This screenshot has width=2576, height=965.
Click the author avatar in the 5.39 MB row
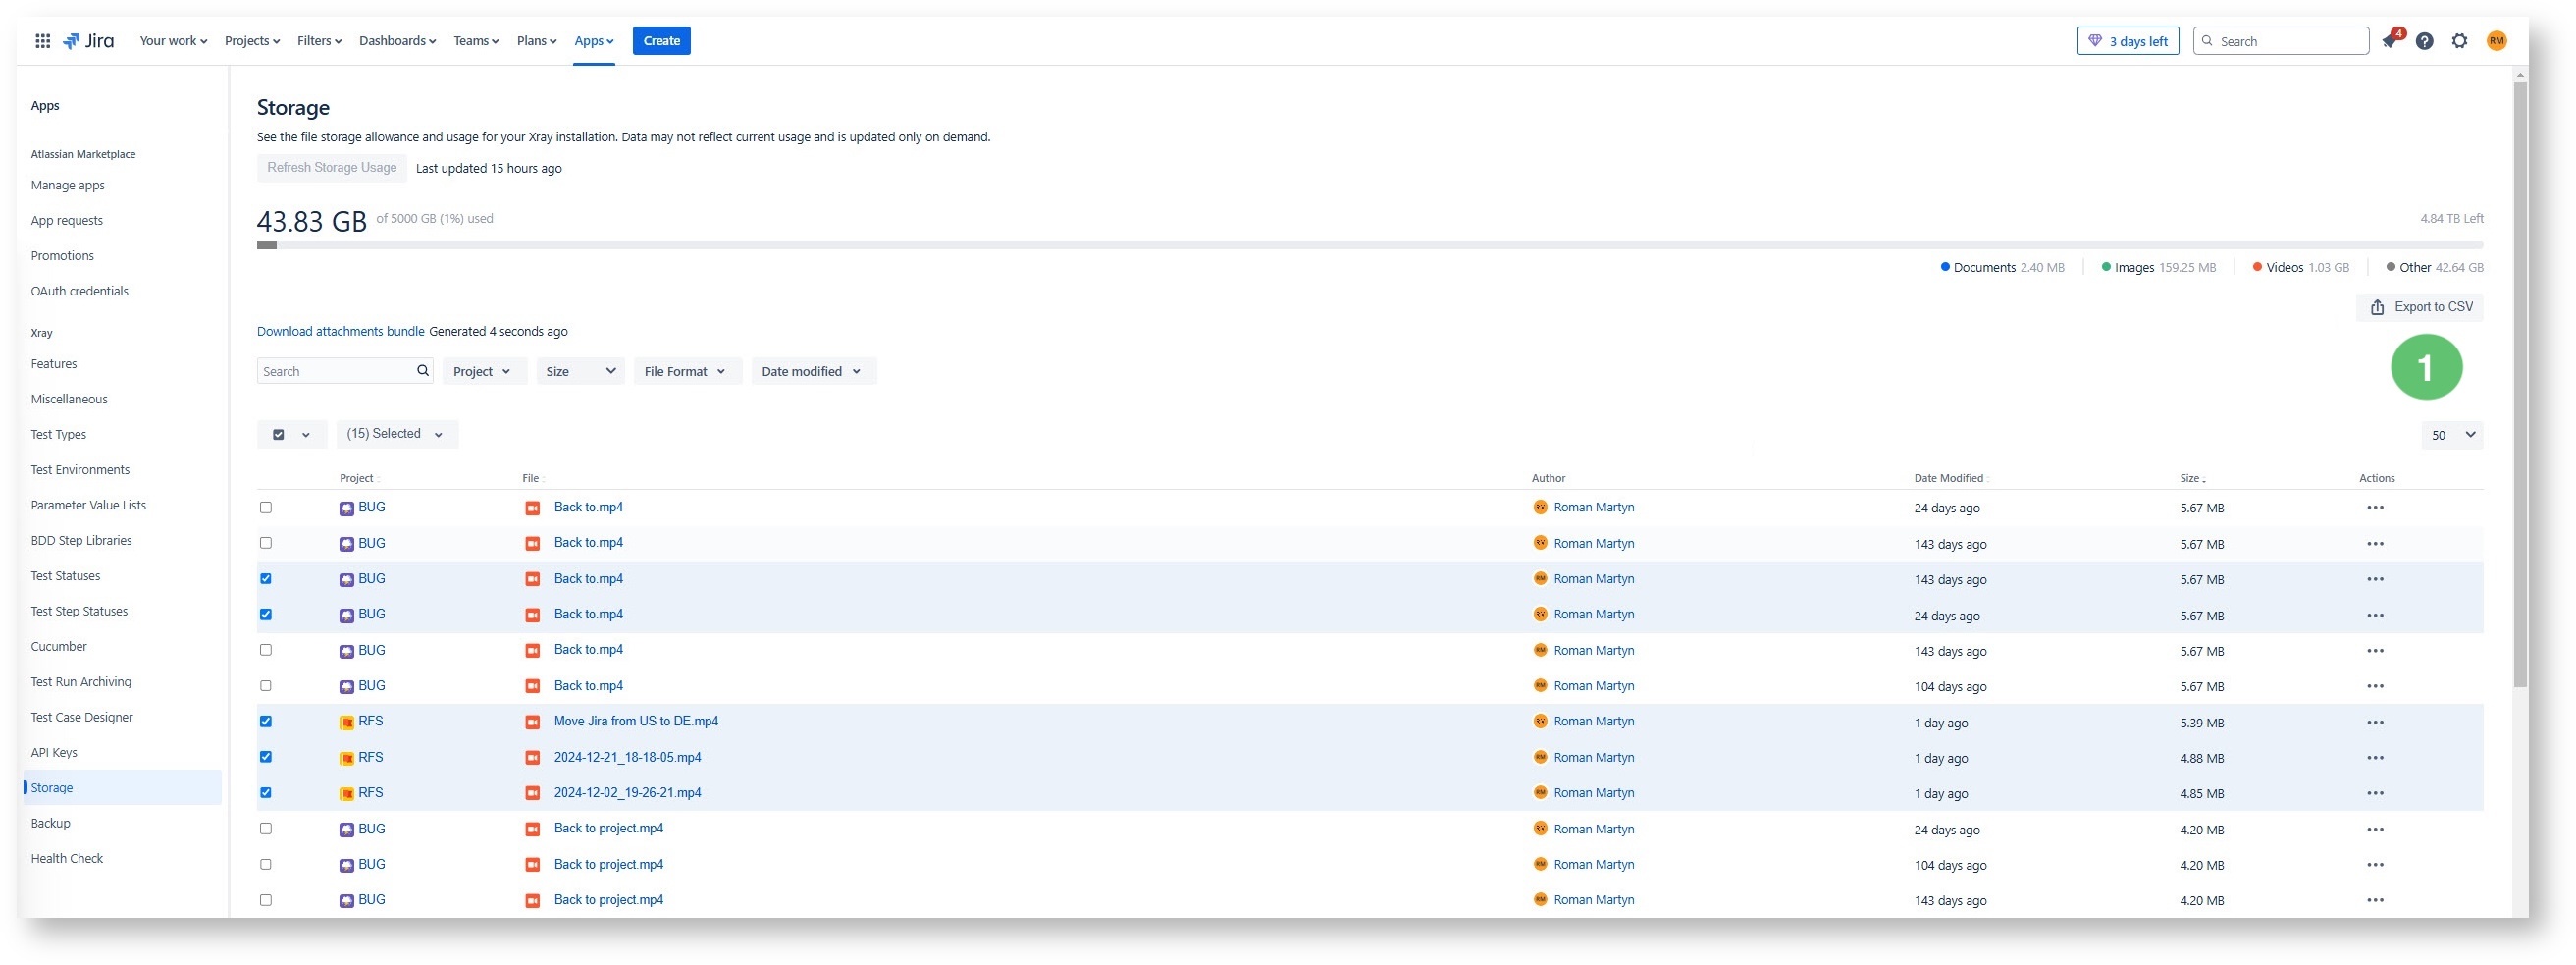1539,721
